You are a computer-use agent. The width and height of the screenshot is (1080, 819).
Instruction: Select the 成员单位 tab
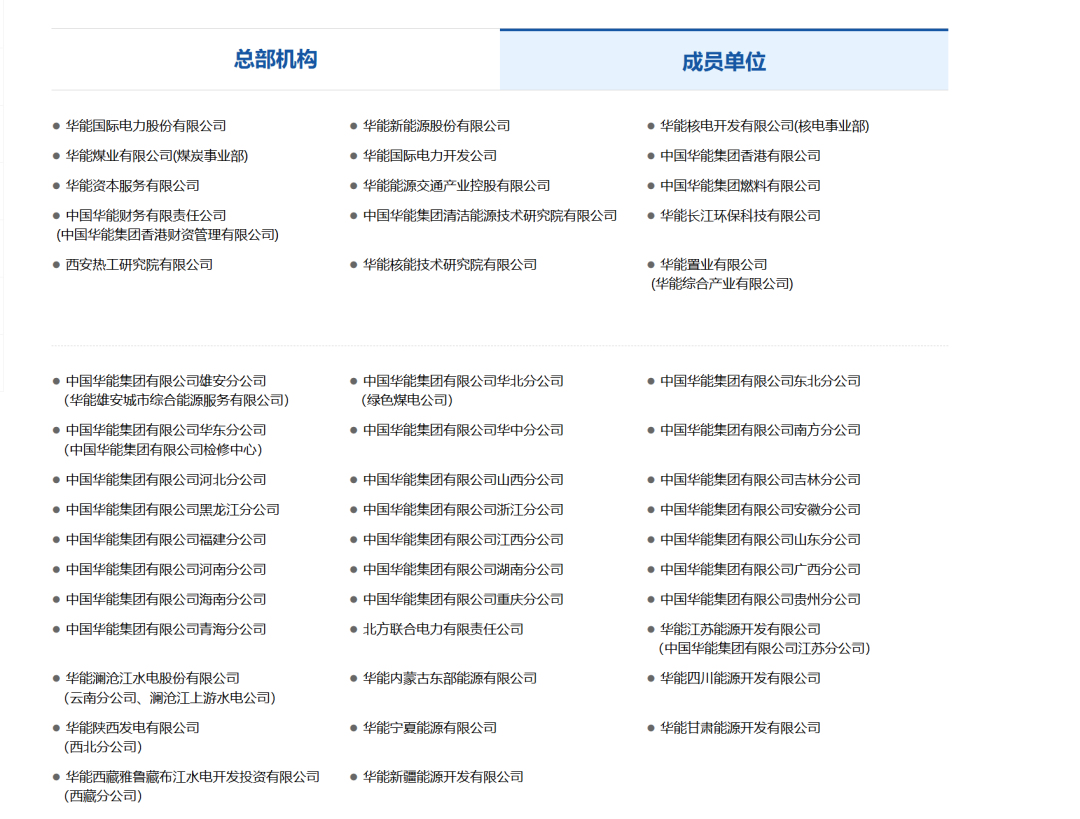(x=724, y=60)
